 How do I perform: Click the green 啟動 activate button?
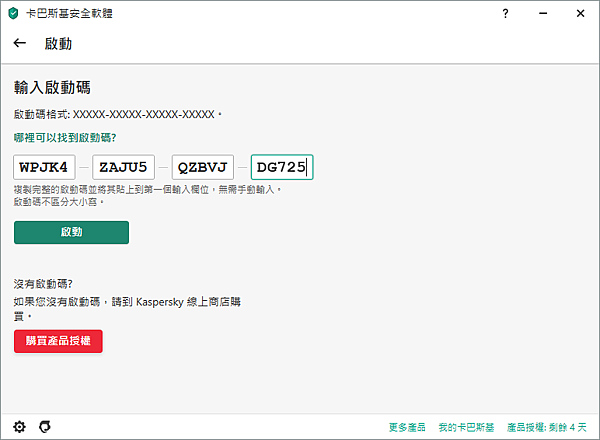click(x=72, y=232)
